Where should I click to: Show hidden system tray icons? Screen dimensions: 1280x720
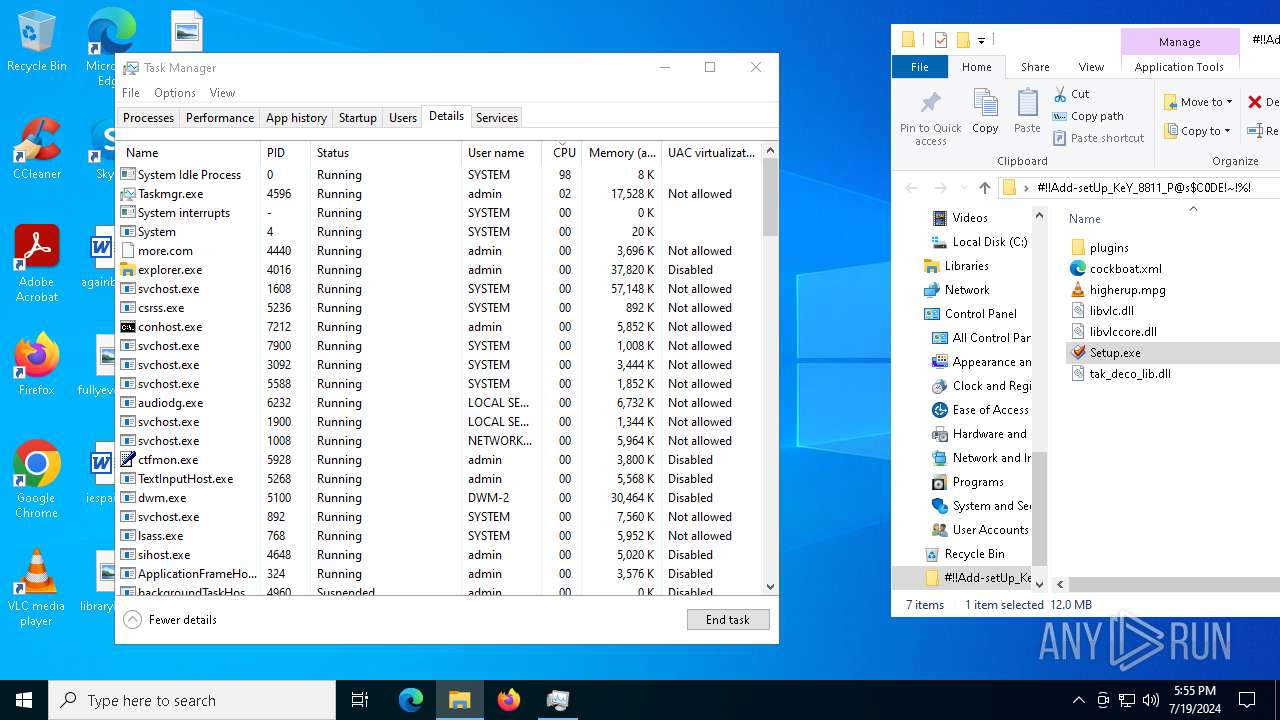pos(1078,700)
